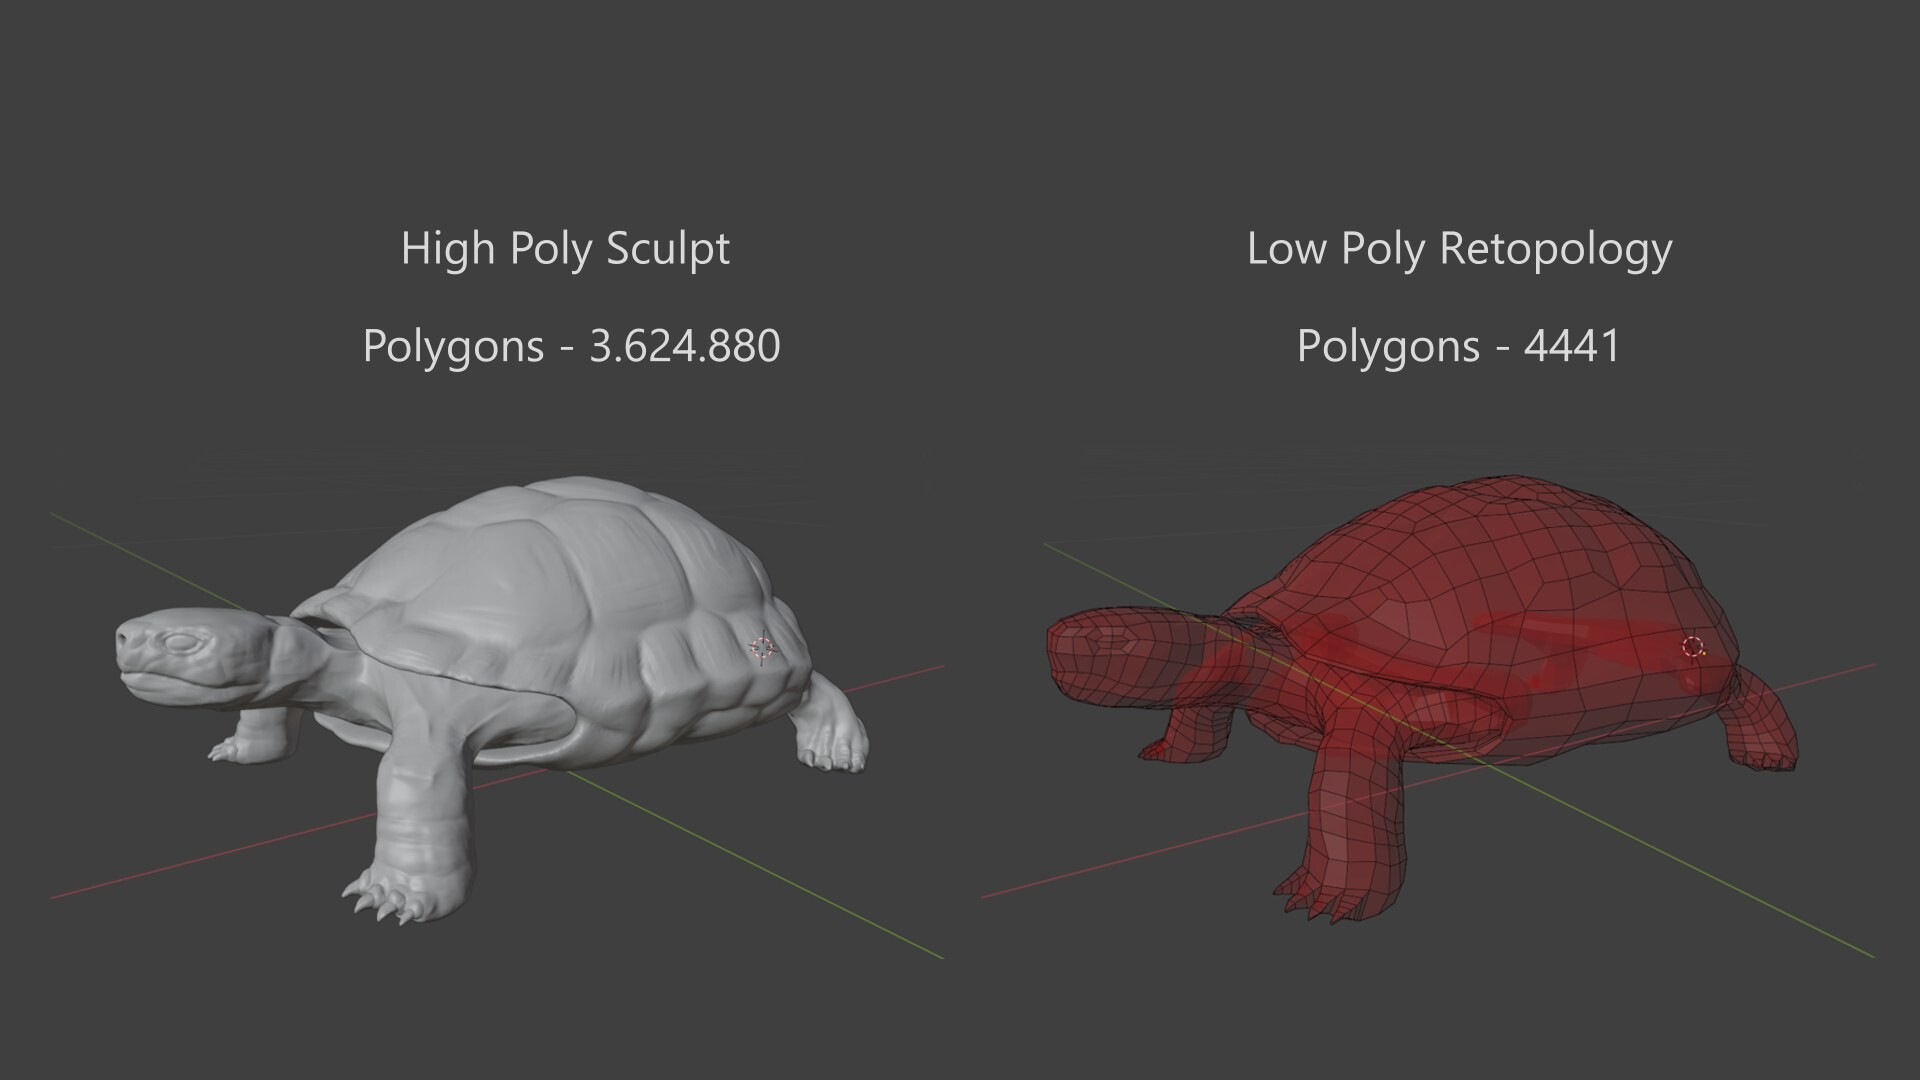Click the gray turtle's eye
Image resolution: width=1920 pixels, height=1080 pixels.
pyautogui.click(x=183, y=641)
